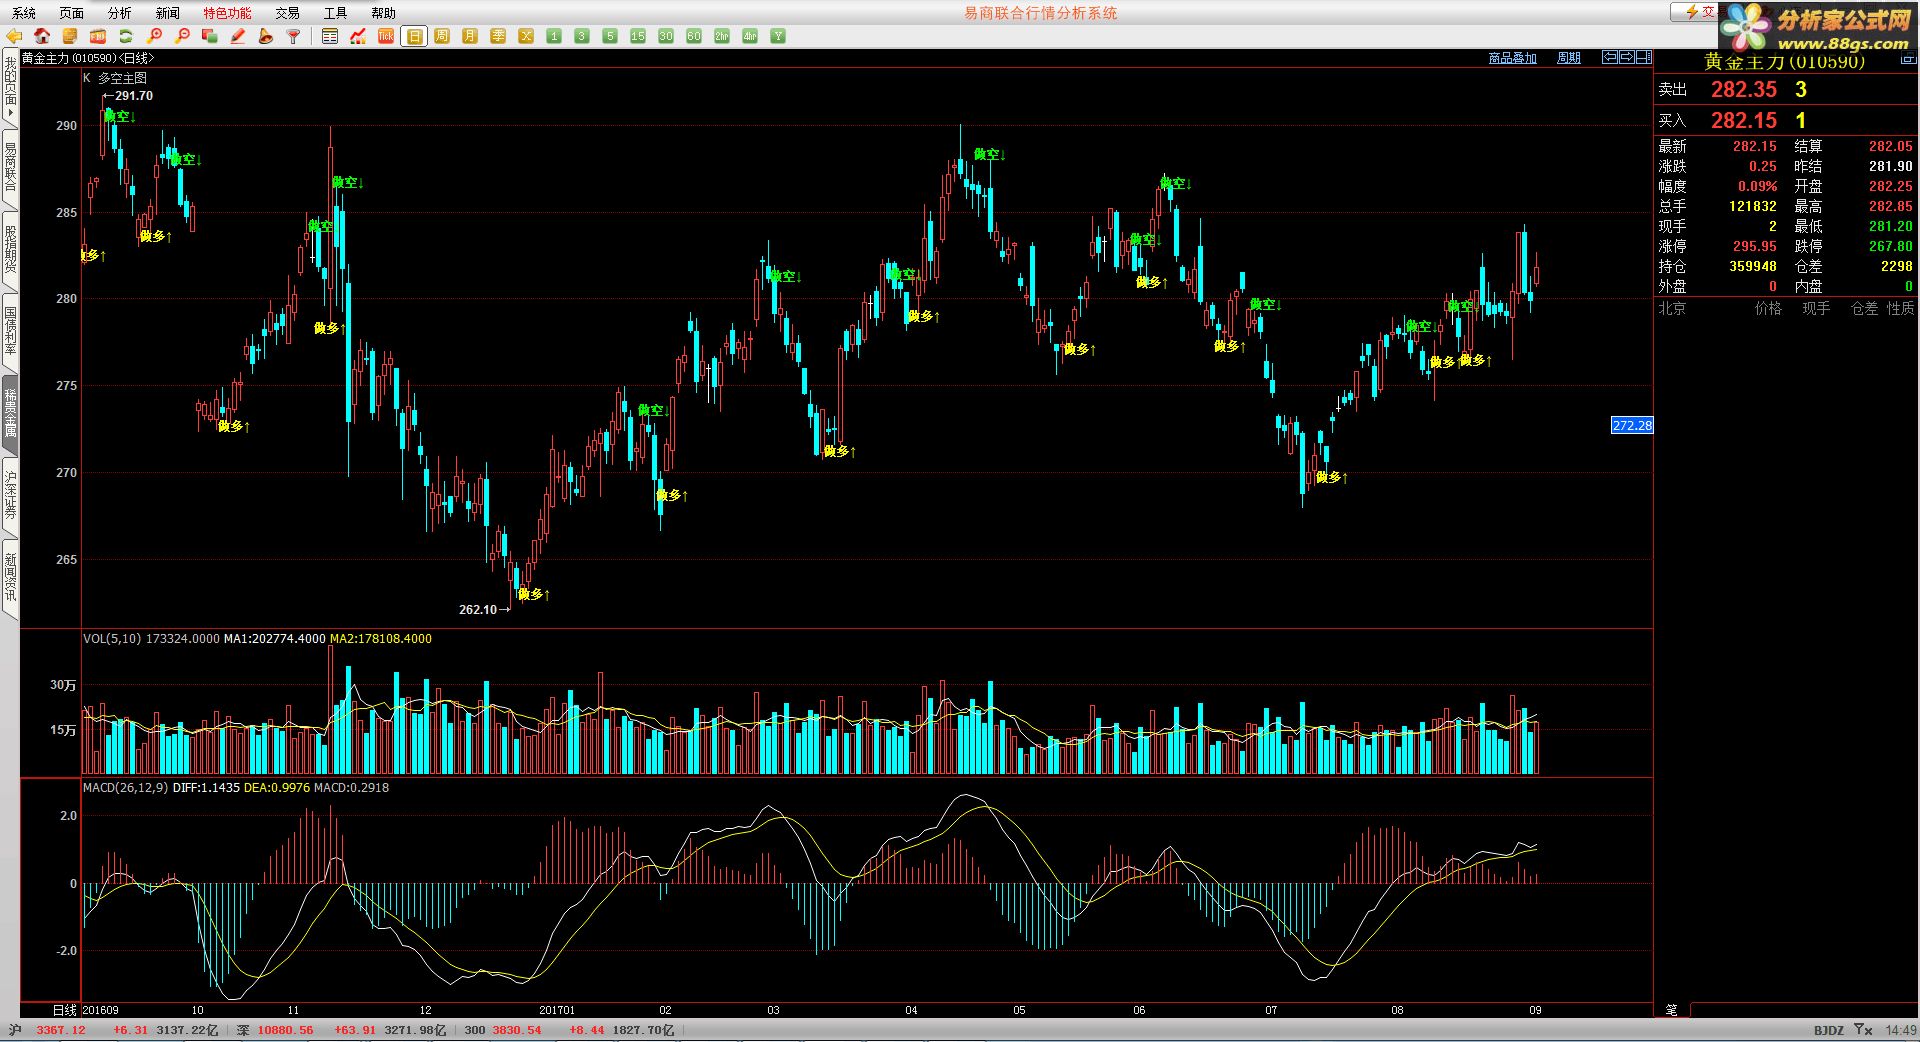Open the 工具 menu
The image size is (1920, 1042).
click(x=335, y=13)
